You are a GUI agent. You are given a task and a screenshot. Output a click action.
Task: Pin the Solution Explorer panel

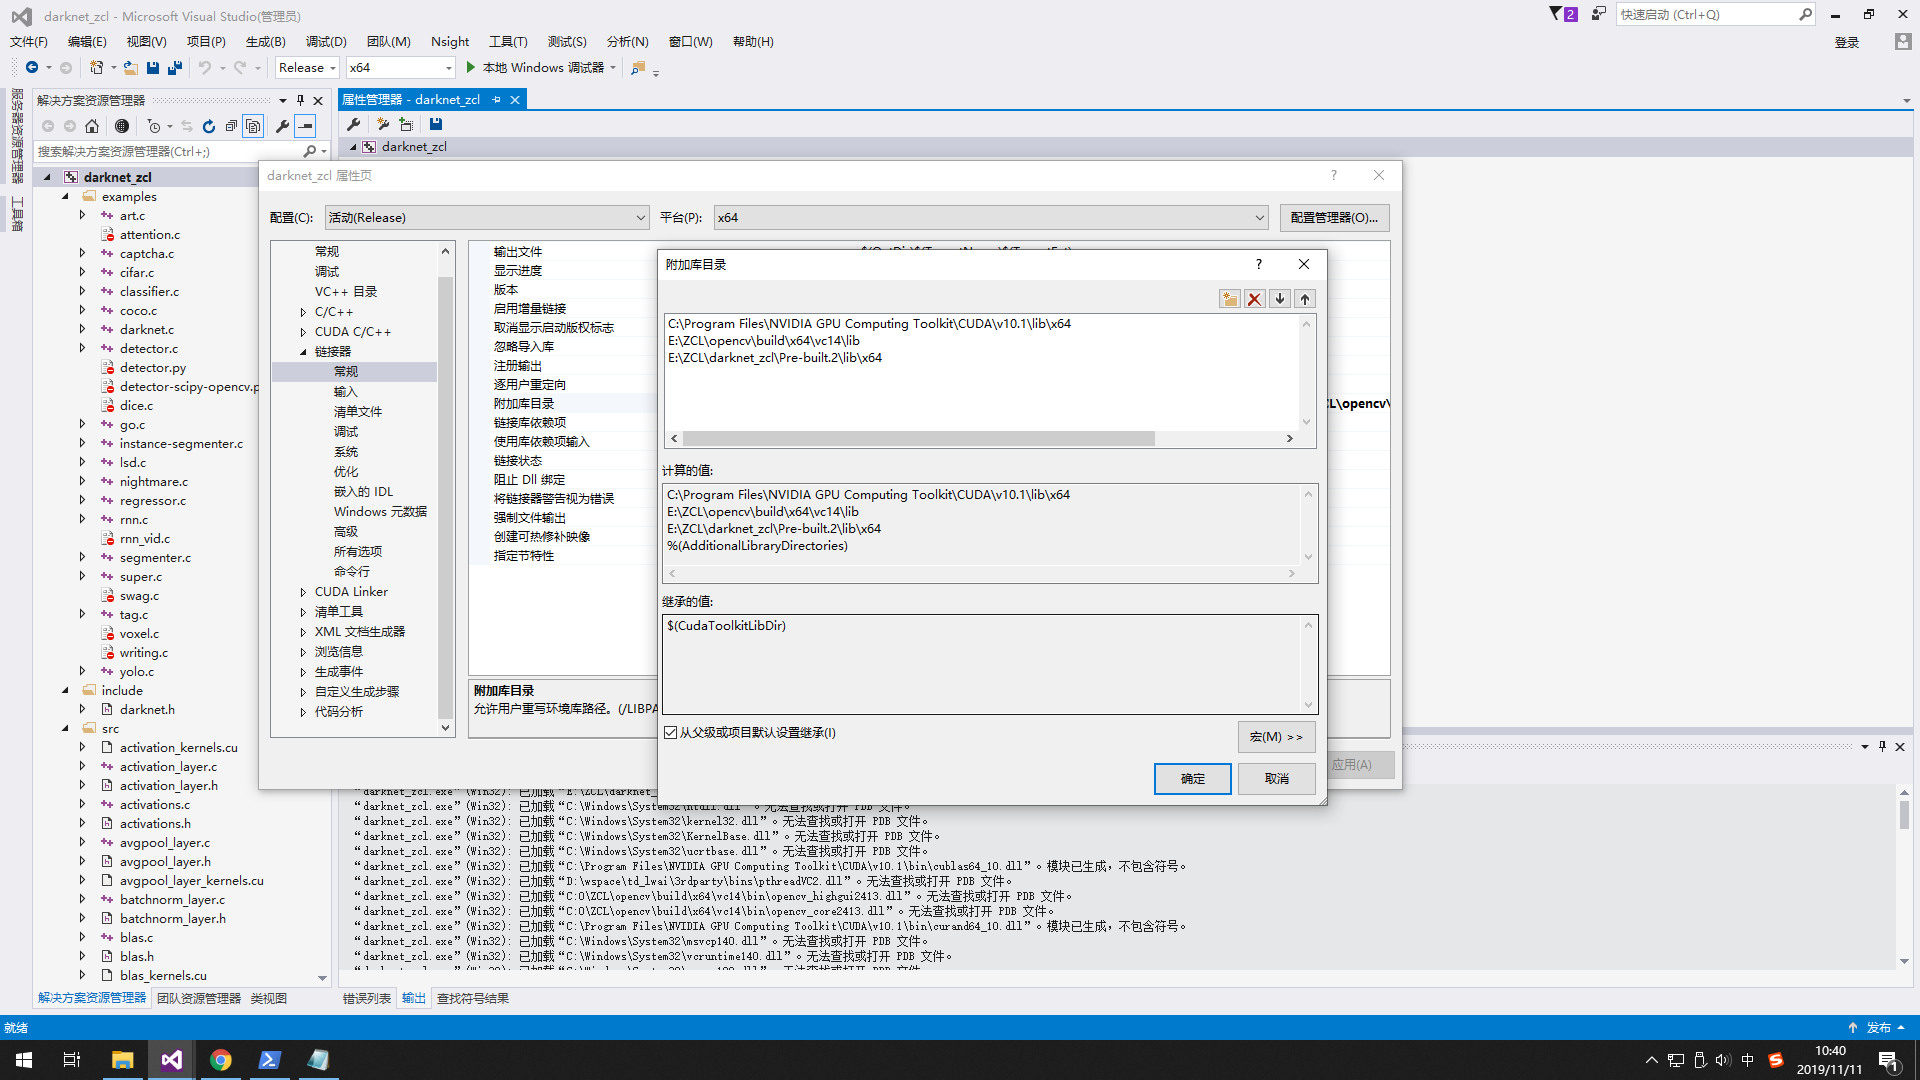tap(301, 100)
